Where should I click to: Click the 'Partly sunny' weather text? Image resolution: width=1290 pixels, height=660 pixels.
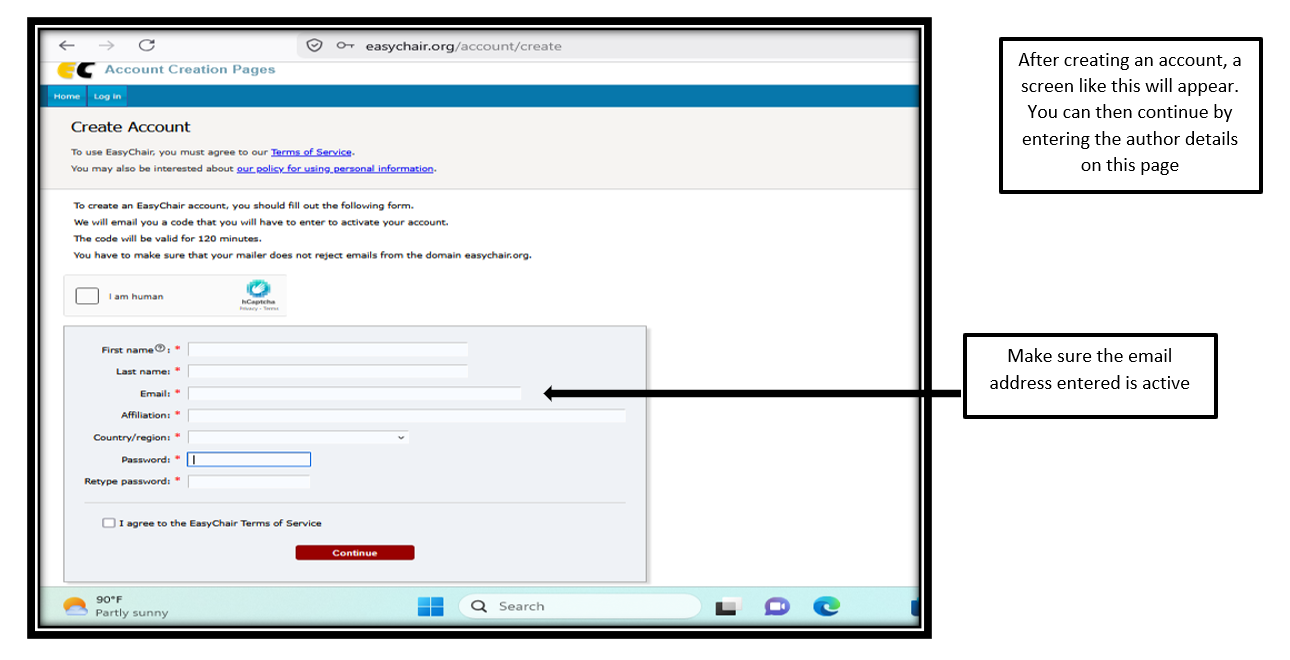[x=132, y=613]
